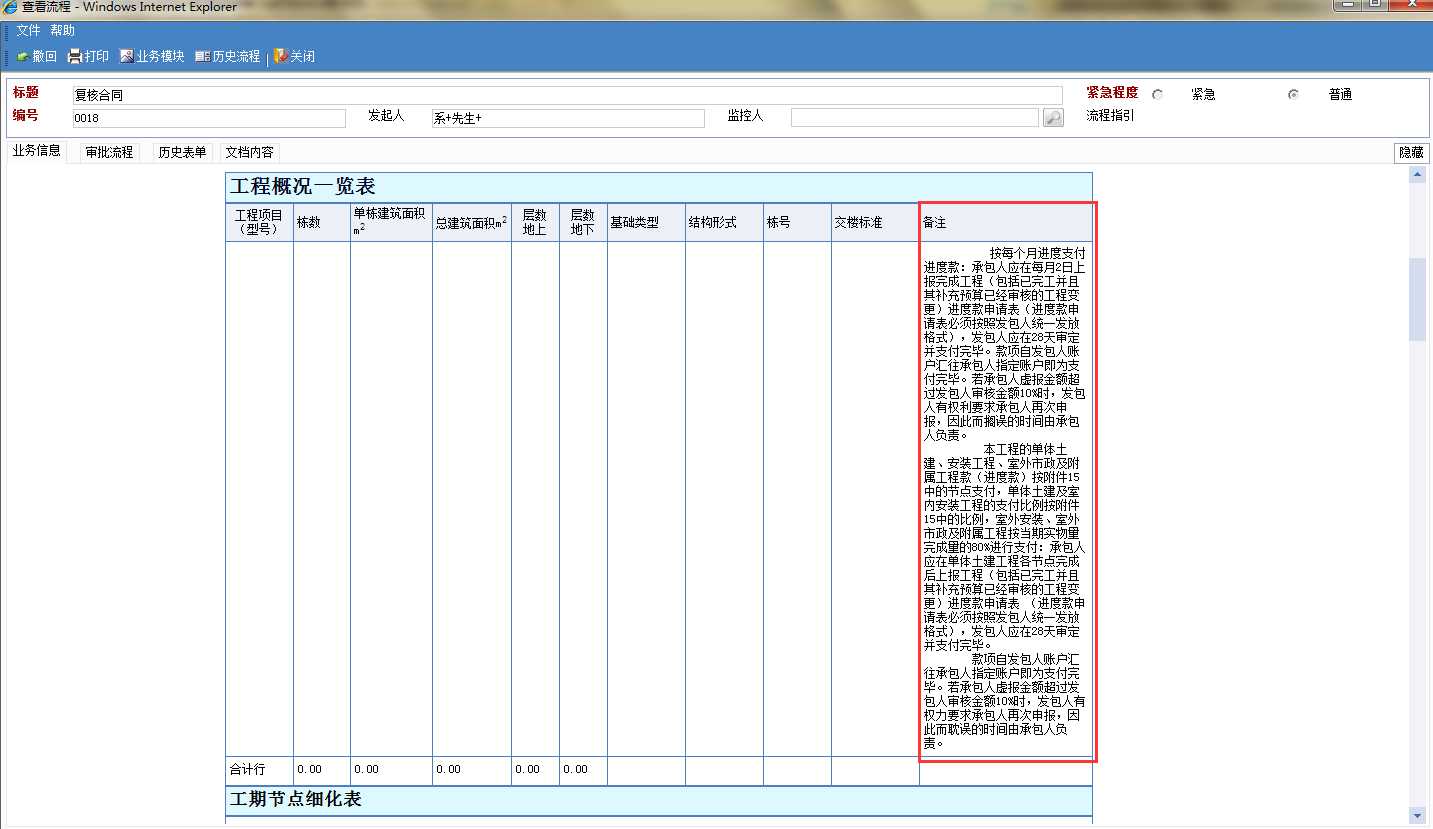
Task: Click the 总建筑面积 column header
Action: point(471,222)
